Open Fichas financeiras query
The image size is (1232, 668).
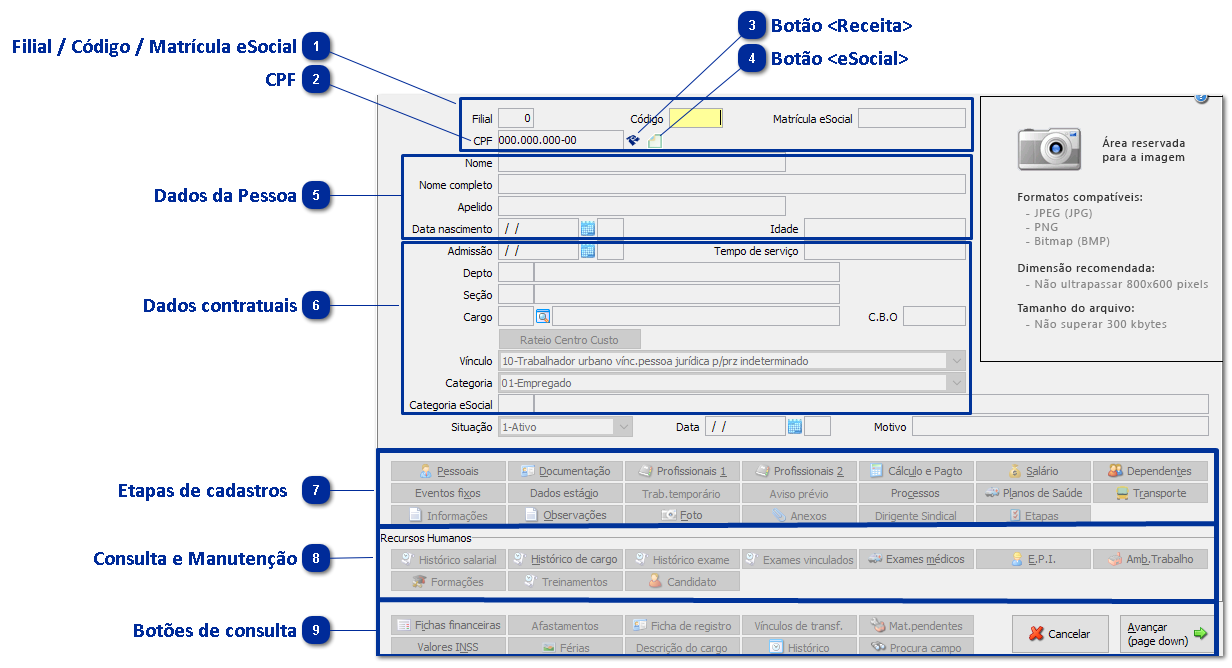click(x=448, y=625)
